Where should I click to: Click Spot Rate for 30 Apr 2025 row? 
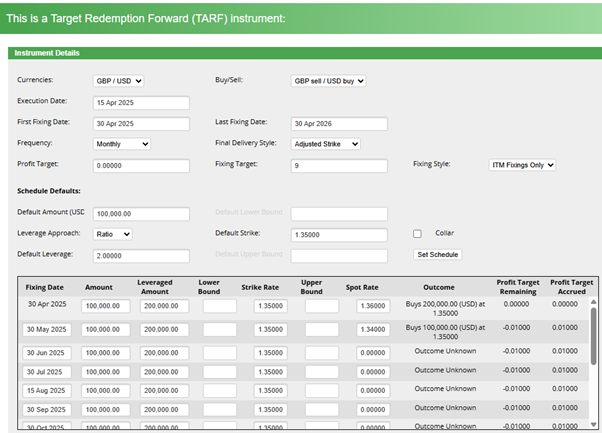372,306
